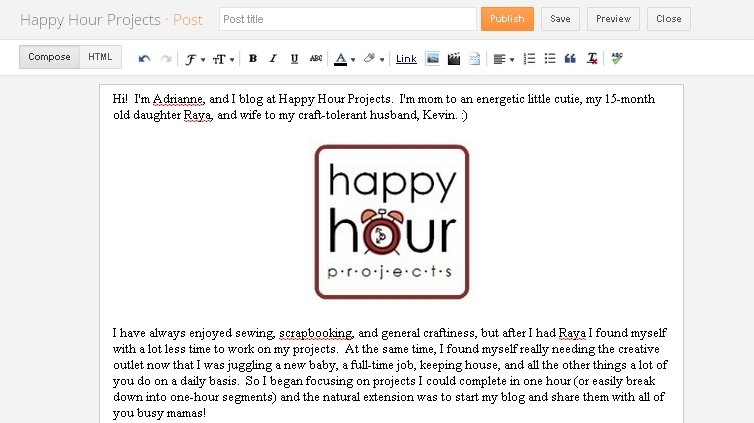Viewport: 754px width, 423px height.
Task: Apply blockquote formatting
Action: (x=570, y=59)
